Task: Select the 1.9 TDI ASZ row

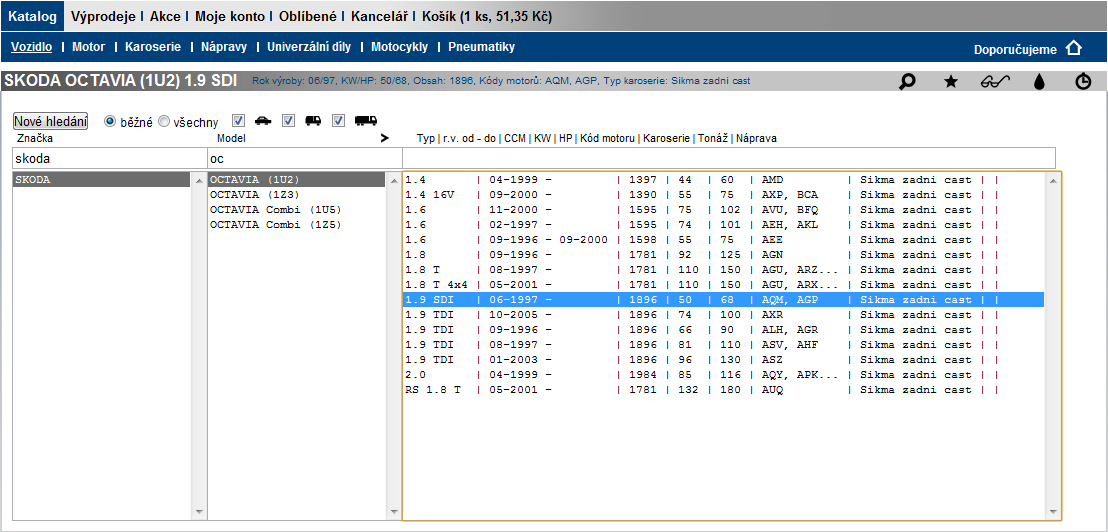Action: tap(724, 360)
